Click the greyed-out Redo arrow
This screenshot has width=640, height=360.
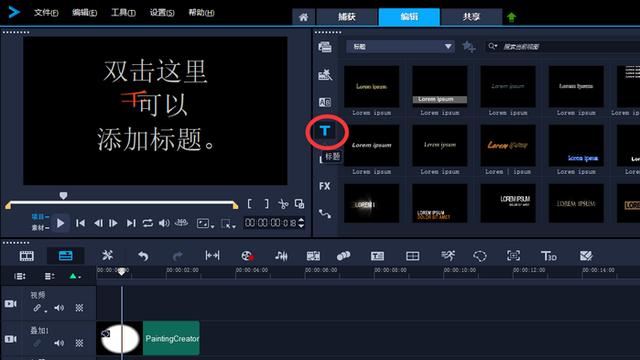point(178,256)
